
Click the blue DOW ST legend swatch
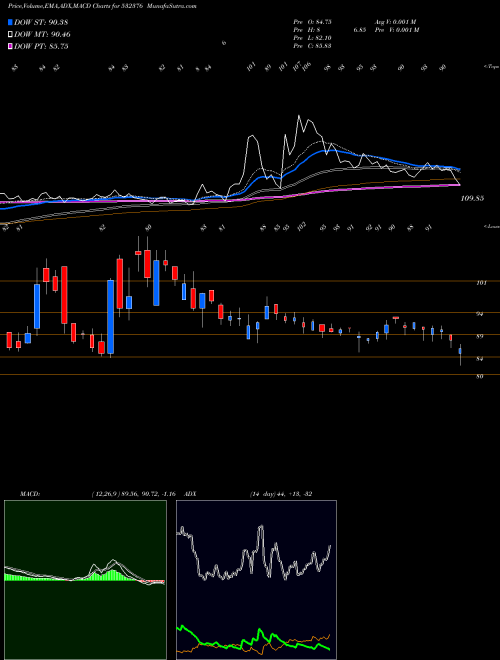(x=10, y=22)
